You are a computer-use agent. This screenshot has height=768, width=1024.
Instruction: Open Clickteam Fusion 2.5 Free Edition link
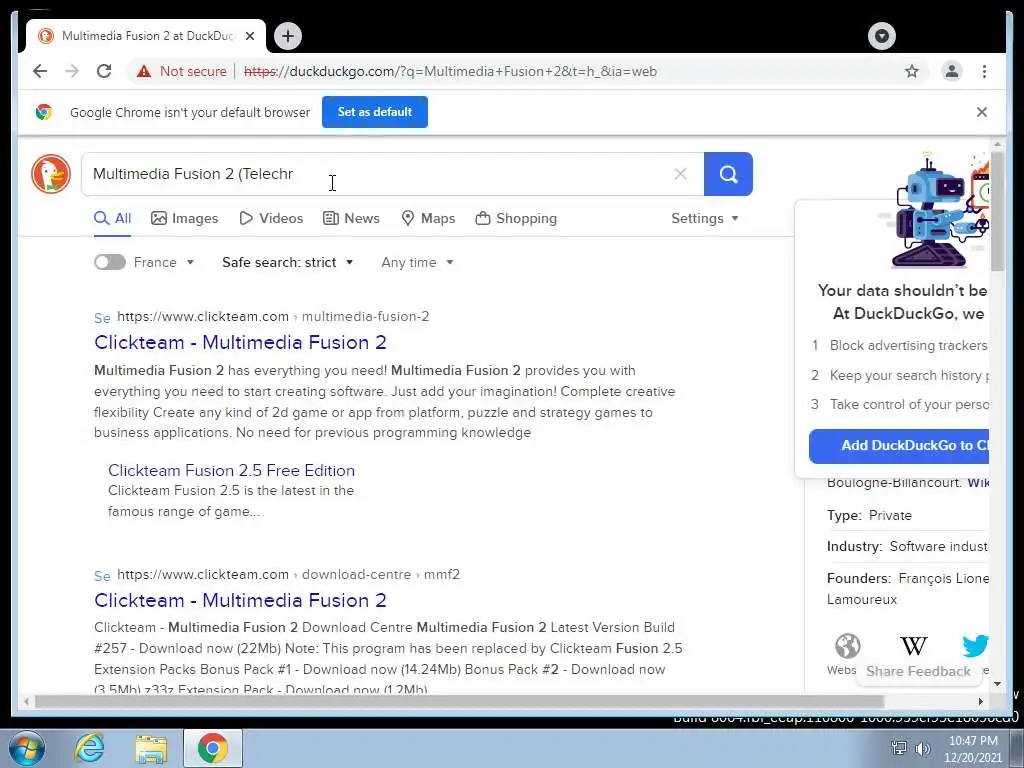point(231,470)
